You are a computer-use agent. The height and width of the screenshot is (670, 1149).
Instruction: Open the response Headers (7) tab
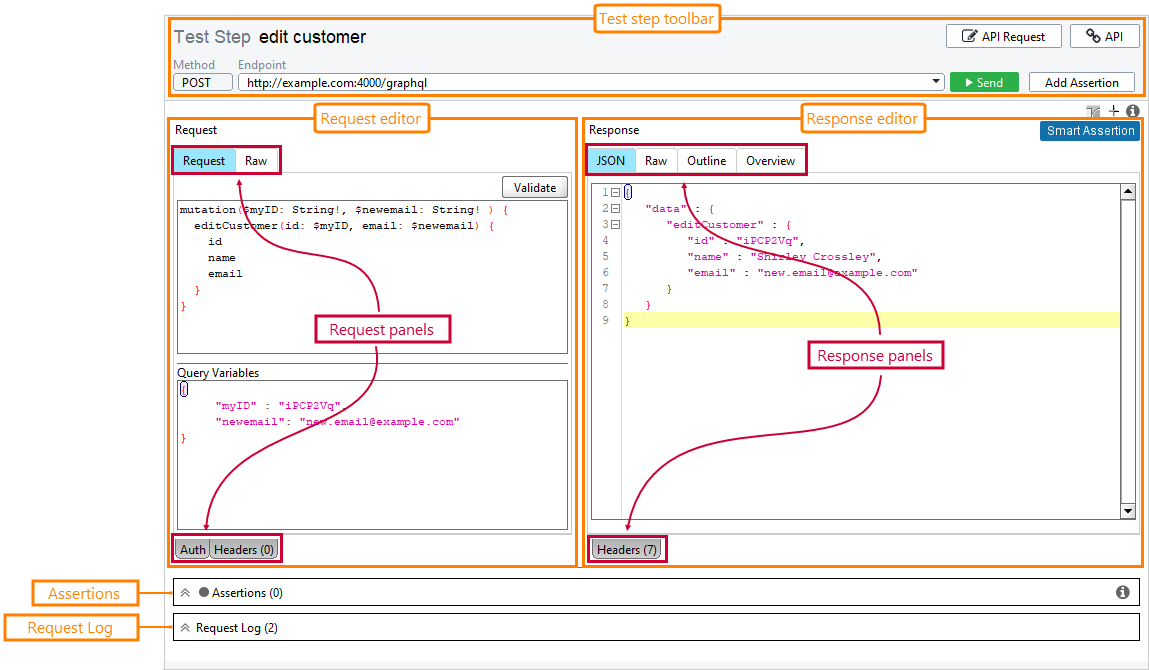pyautogui.click(x=627, y=549)
